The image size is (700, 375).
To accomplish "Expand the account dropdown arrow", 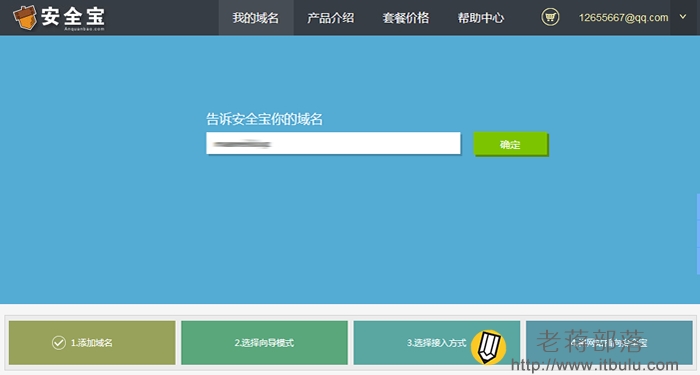I will click(x=683, y=17).
